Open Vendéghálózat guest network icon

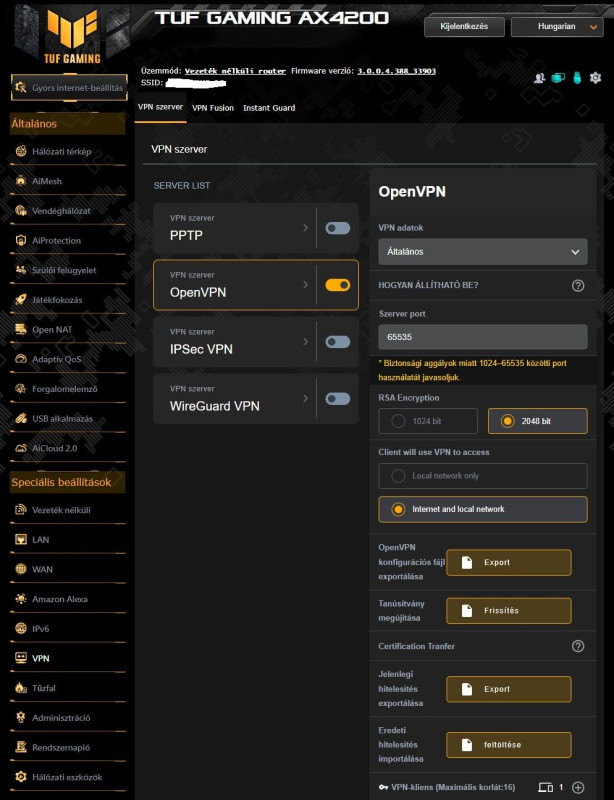coord(20,210)
